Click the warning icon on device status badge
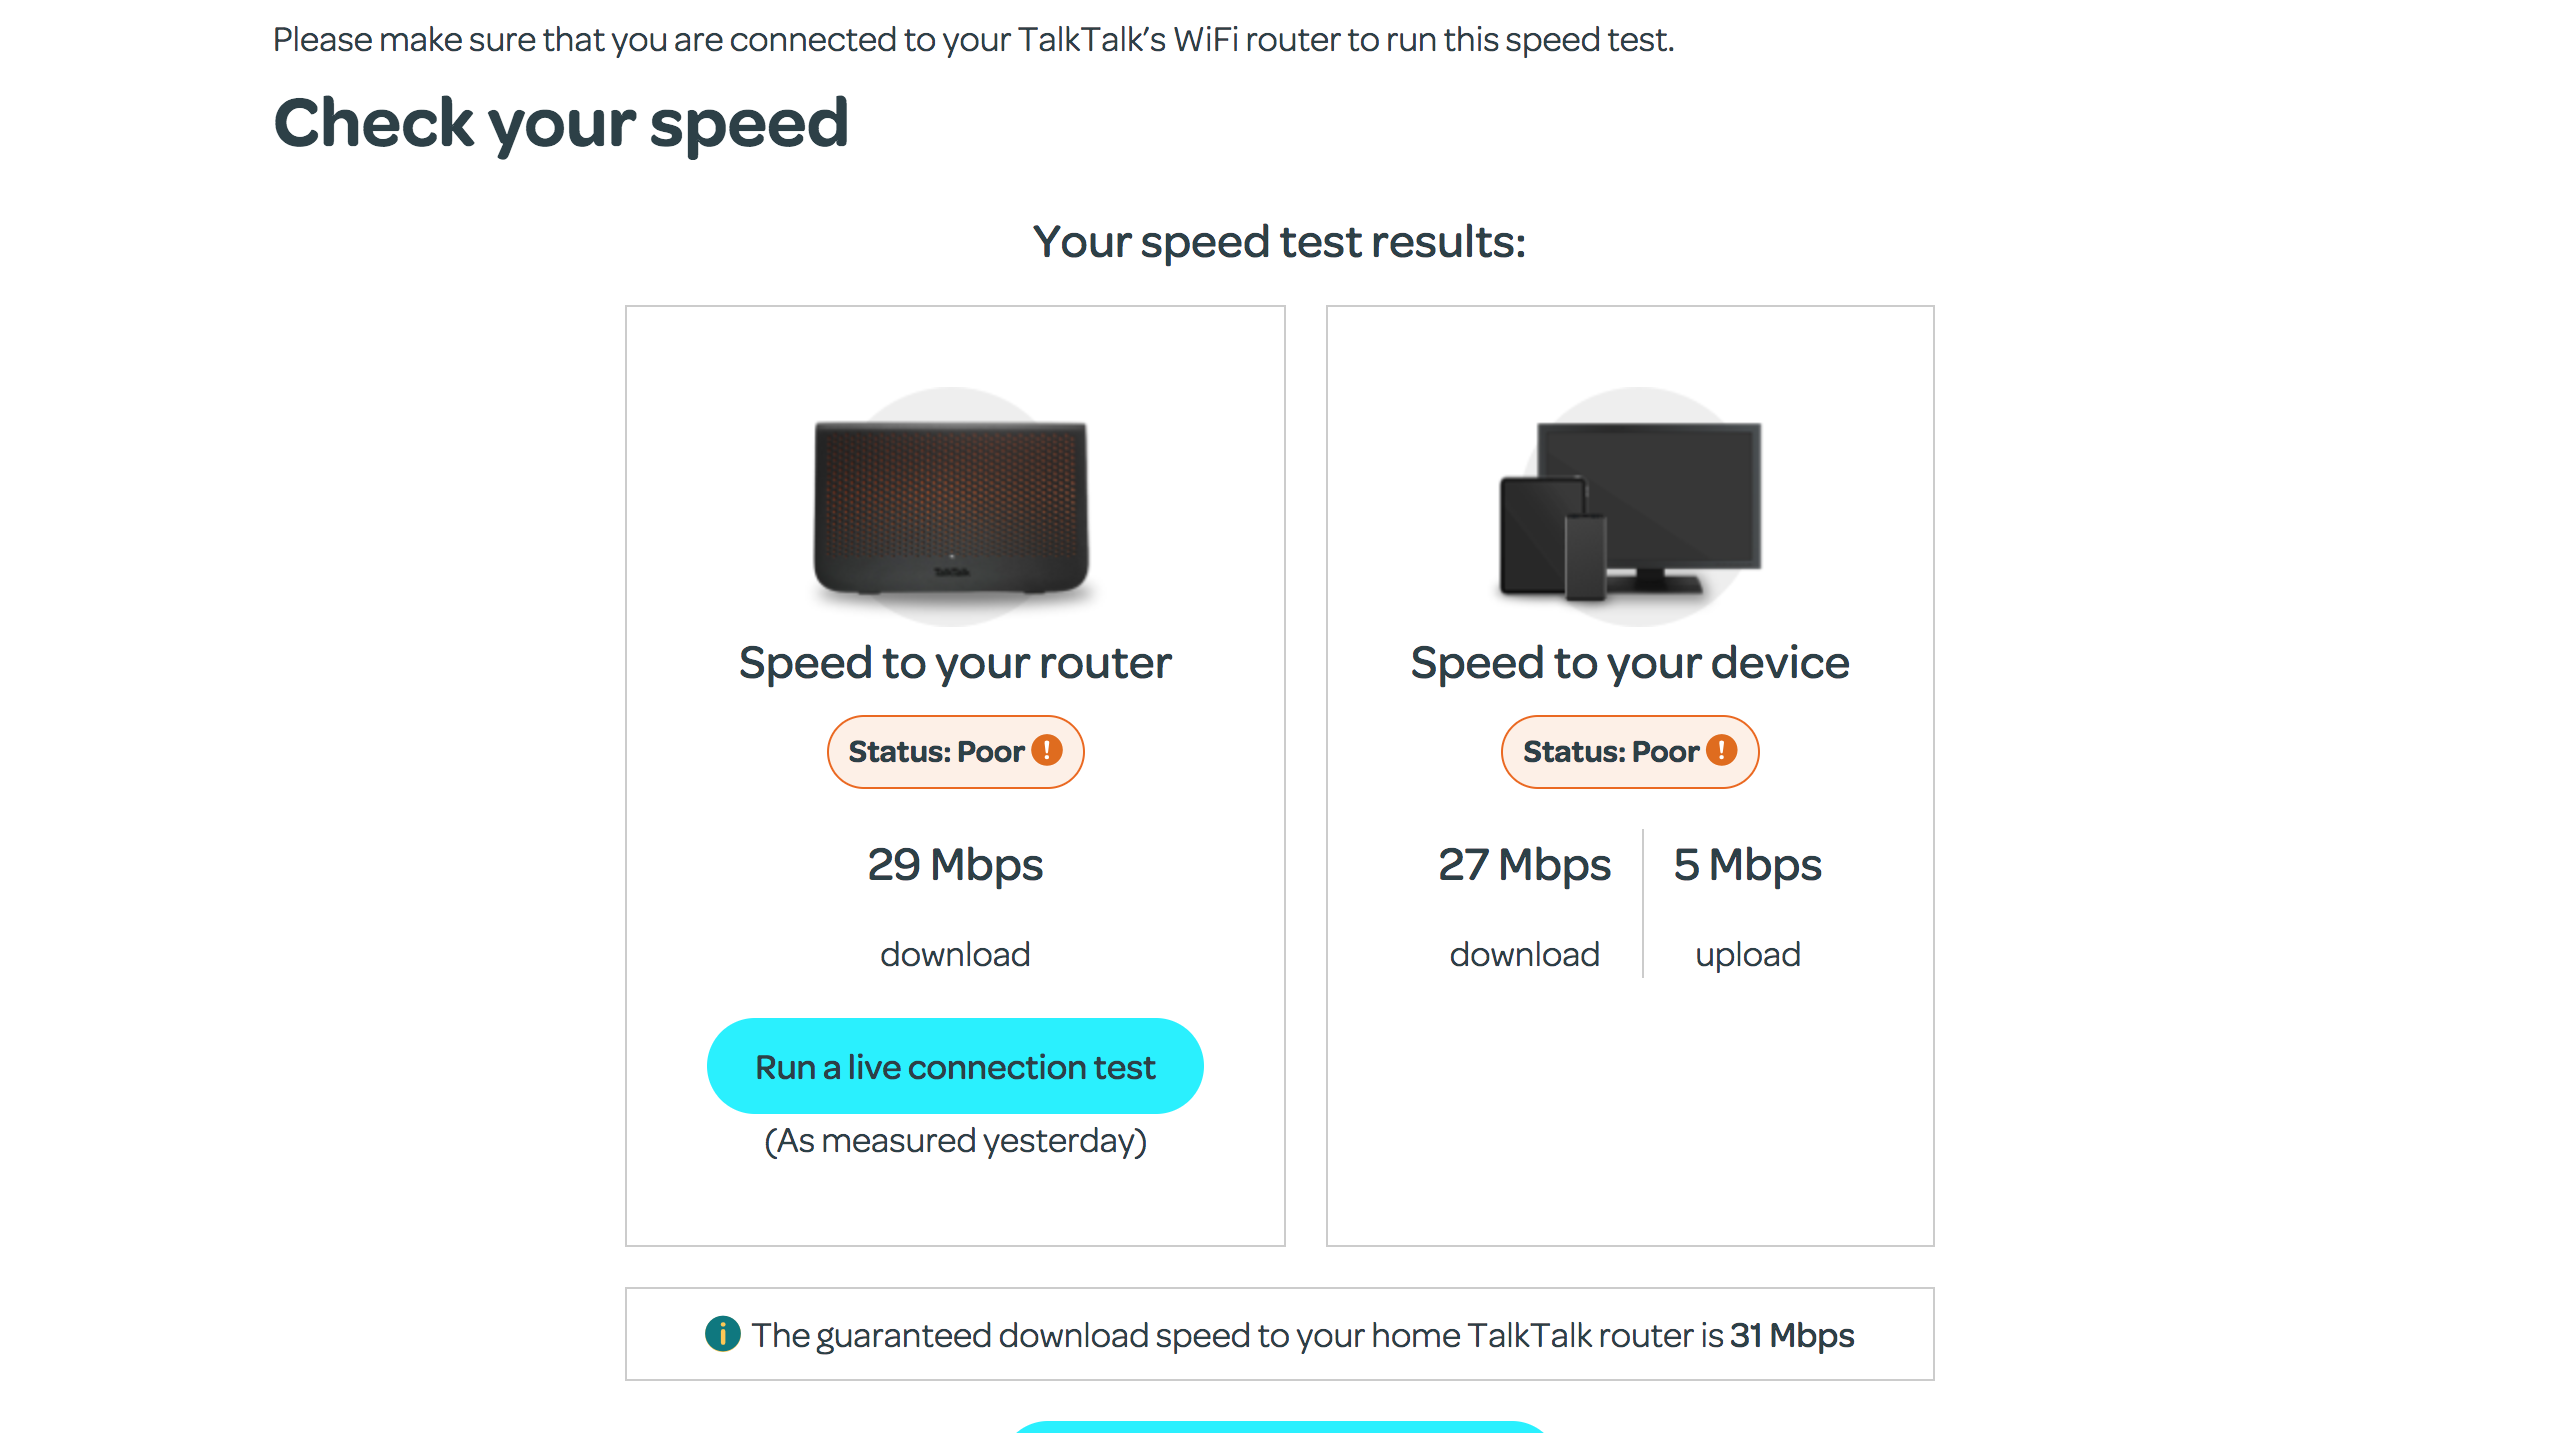Image resolution: width=2560 pixels, height=1433 pixels. [x=1720, y=751]
